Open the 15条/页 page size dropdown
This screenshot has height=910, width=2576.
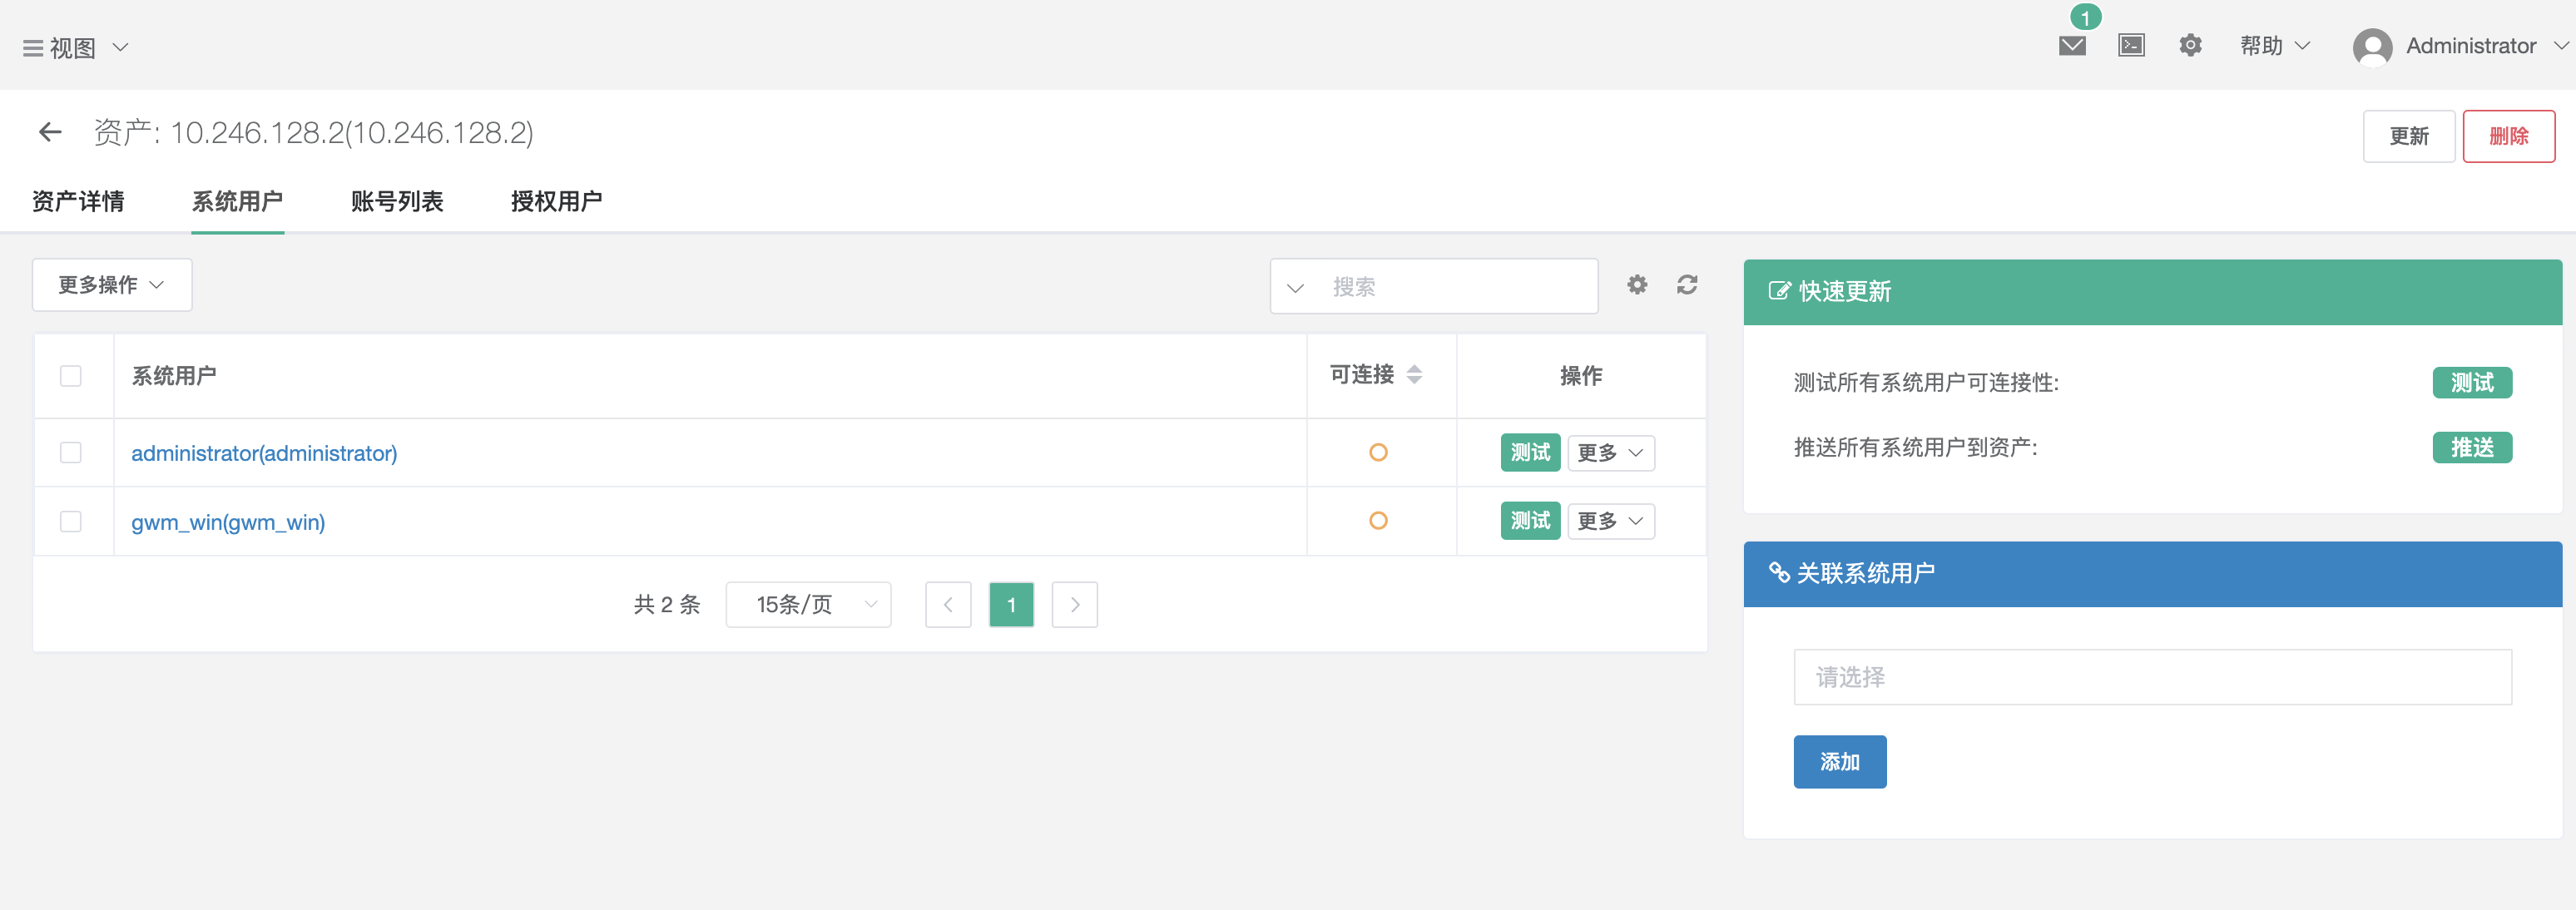coord(808,604)
